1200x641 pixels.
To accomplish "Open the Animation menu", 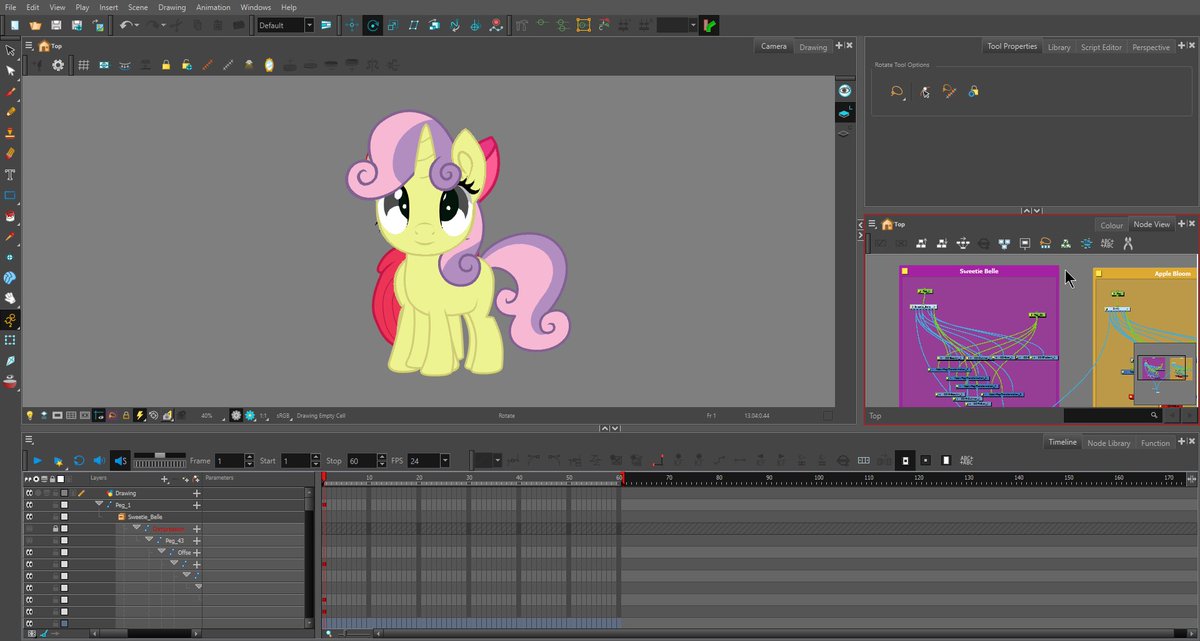I will click(213, 7).
